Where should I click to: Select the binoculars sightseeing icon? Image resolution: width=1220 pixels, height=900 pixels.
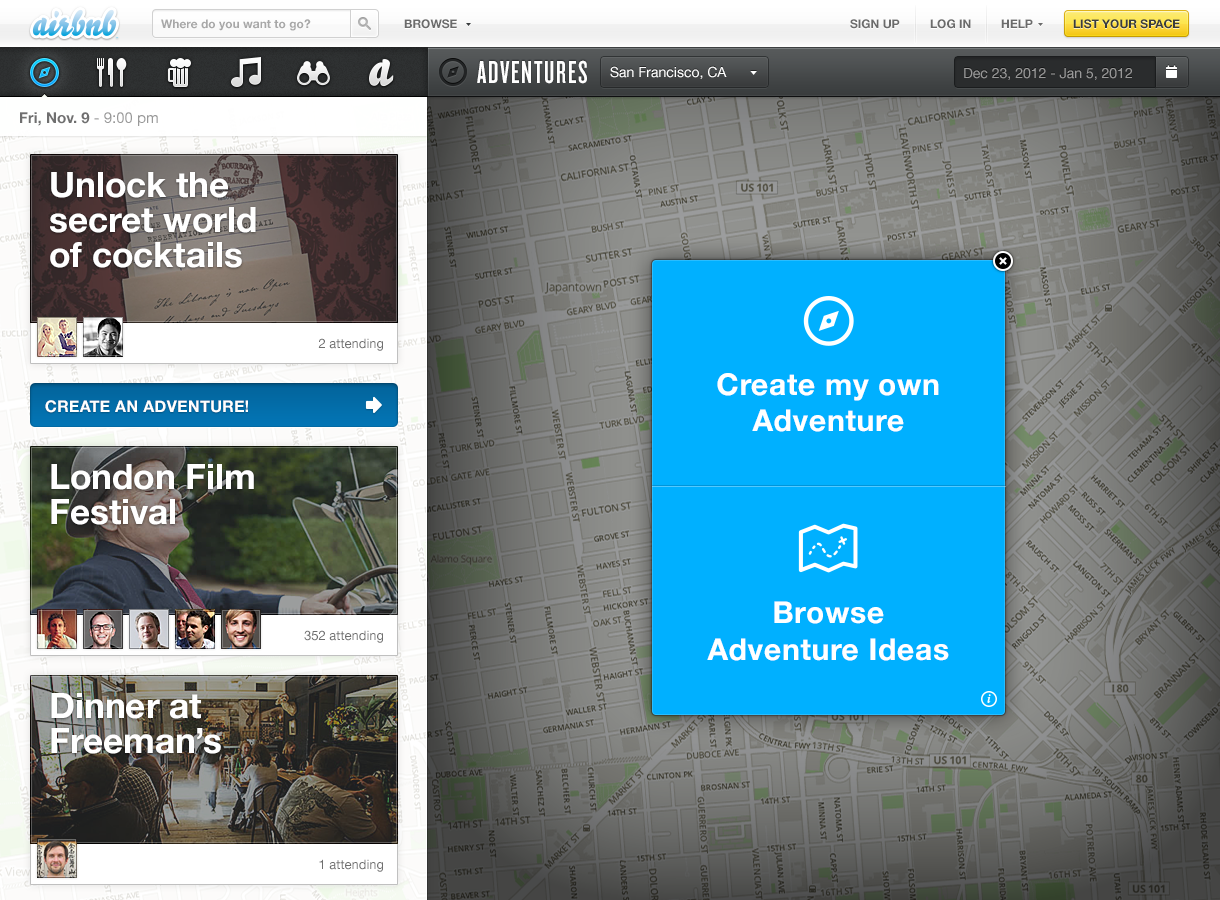click(x=314, y=73)
